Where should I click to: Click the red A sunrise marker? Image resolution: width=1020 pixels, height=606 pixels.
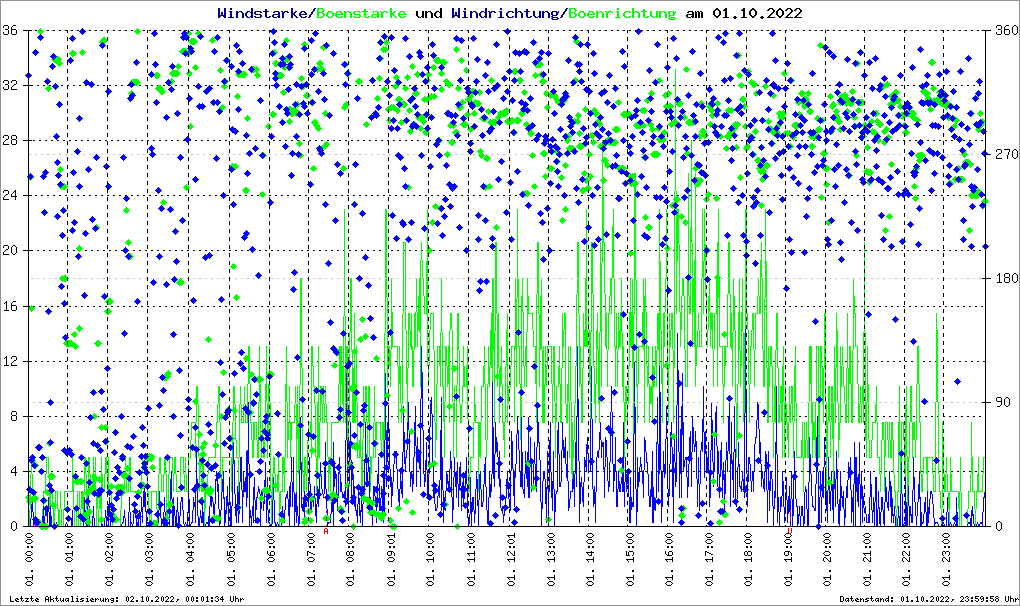(x=326, y=531)
